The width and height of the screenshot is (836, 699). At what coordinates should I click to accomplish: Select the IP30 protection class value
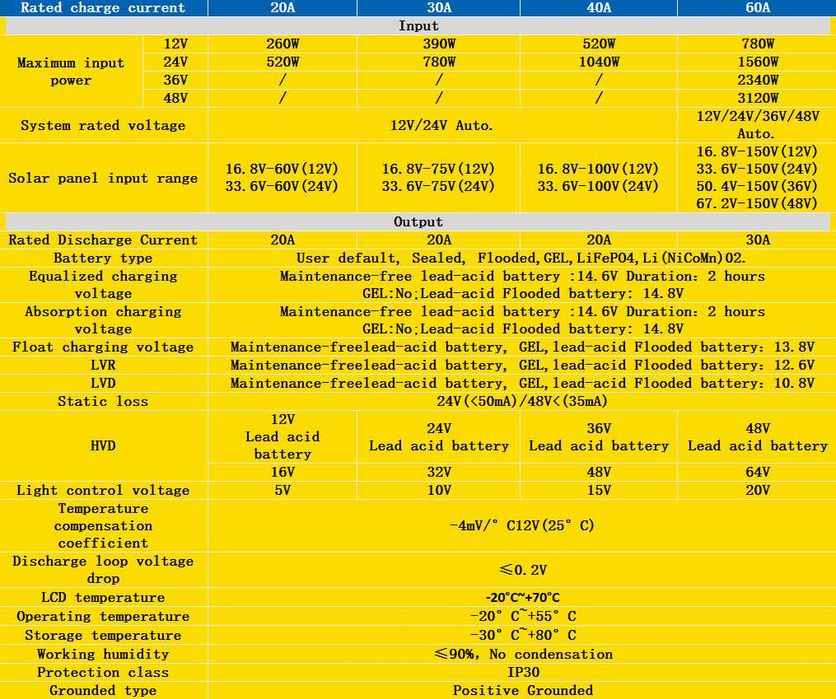523,672
